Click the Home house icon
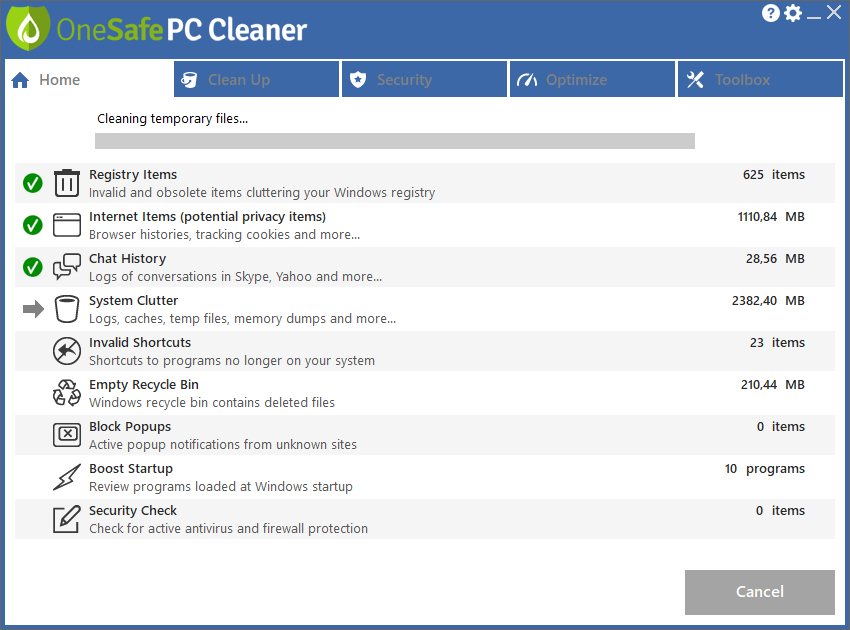Image resolution: width=850 pixels, height=630 pixels. [x=20, y=80]
